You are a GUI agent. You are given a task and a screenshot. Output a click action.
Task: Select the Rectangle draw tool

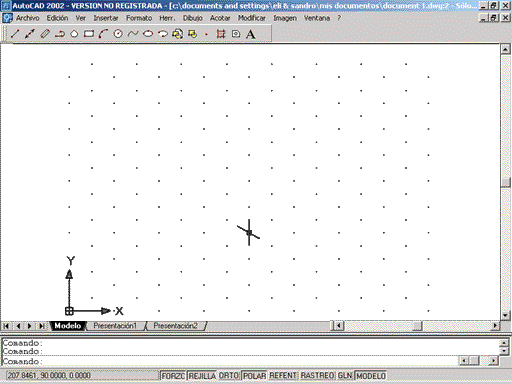point(89,34)
